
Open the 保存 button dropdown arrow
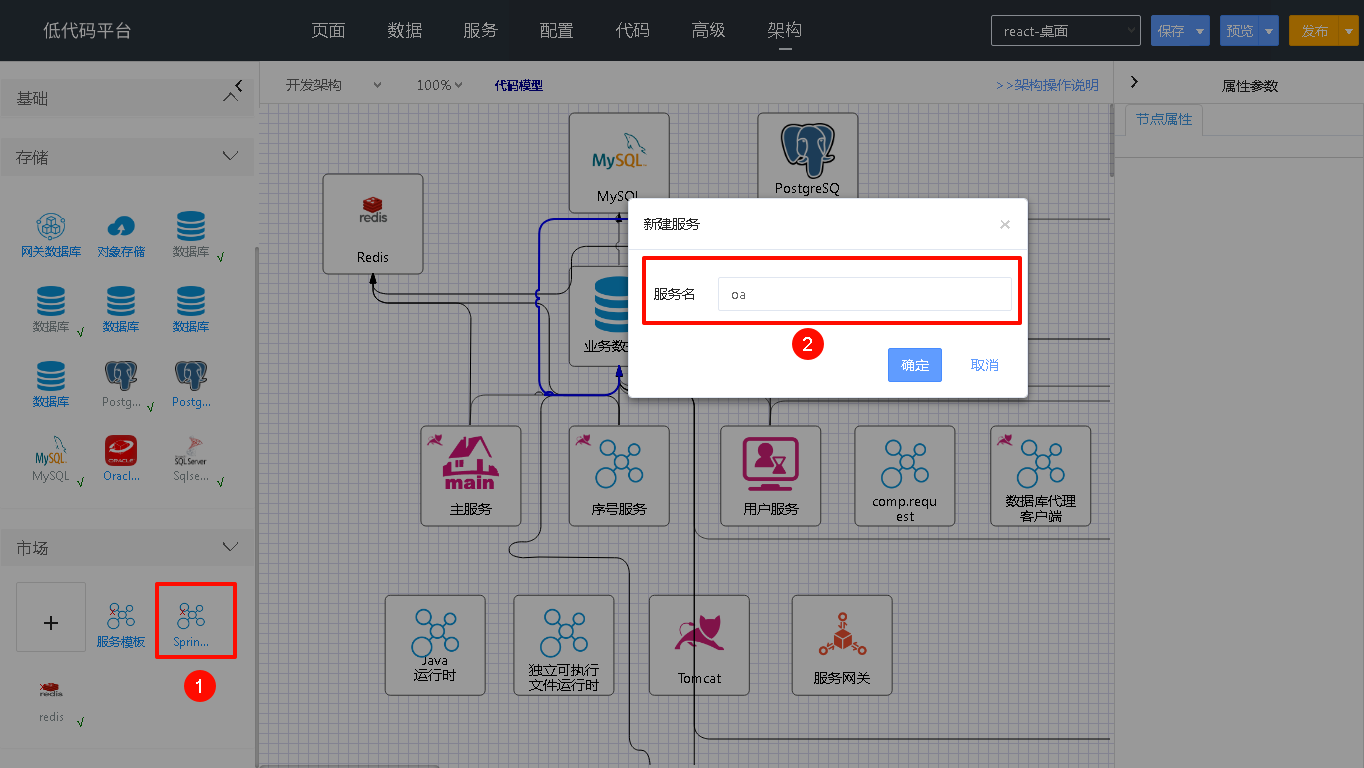(1200, 31)
